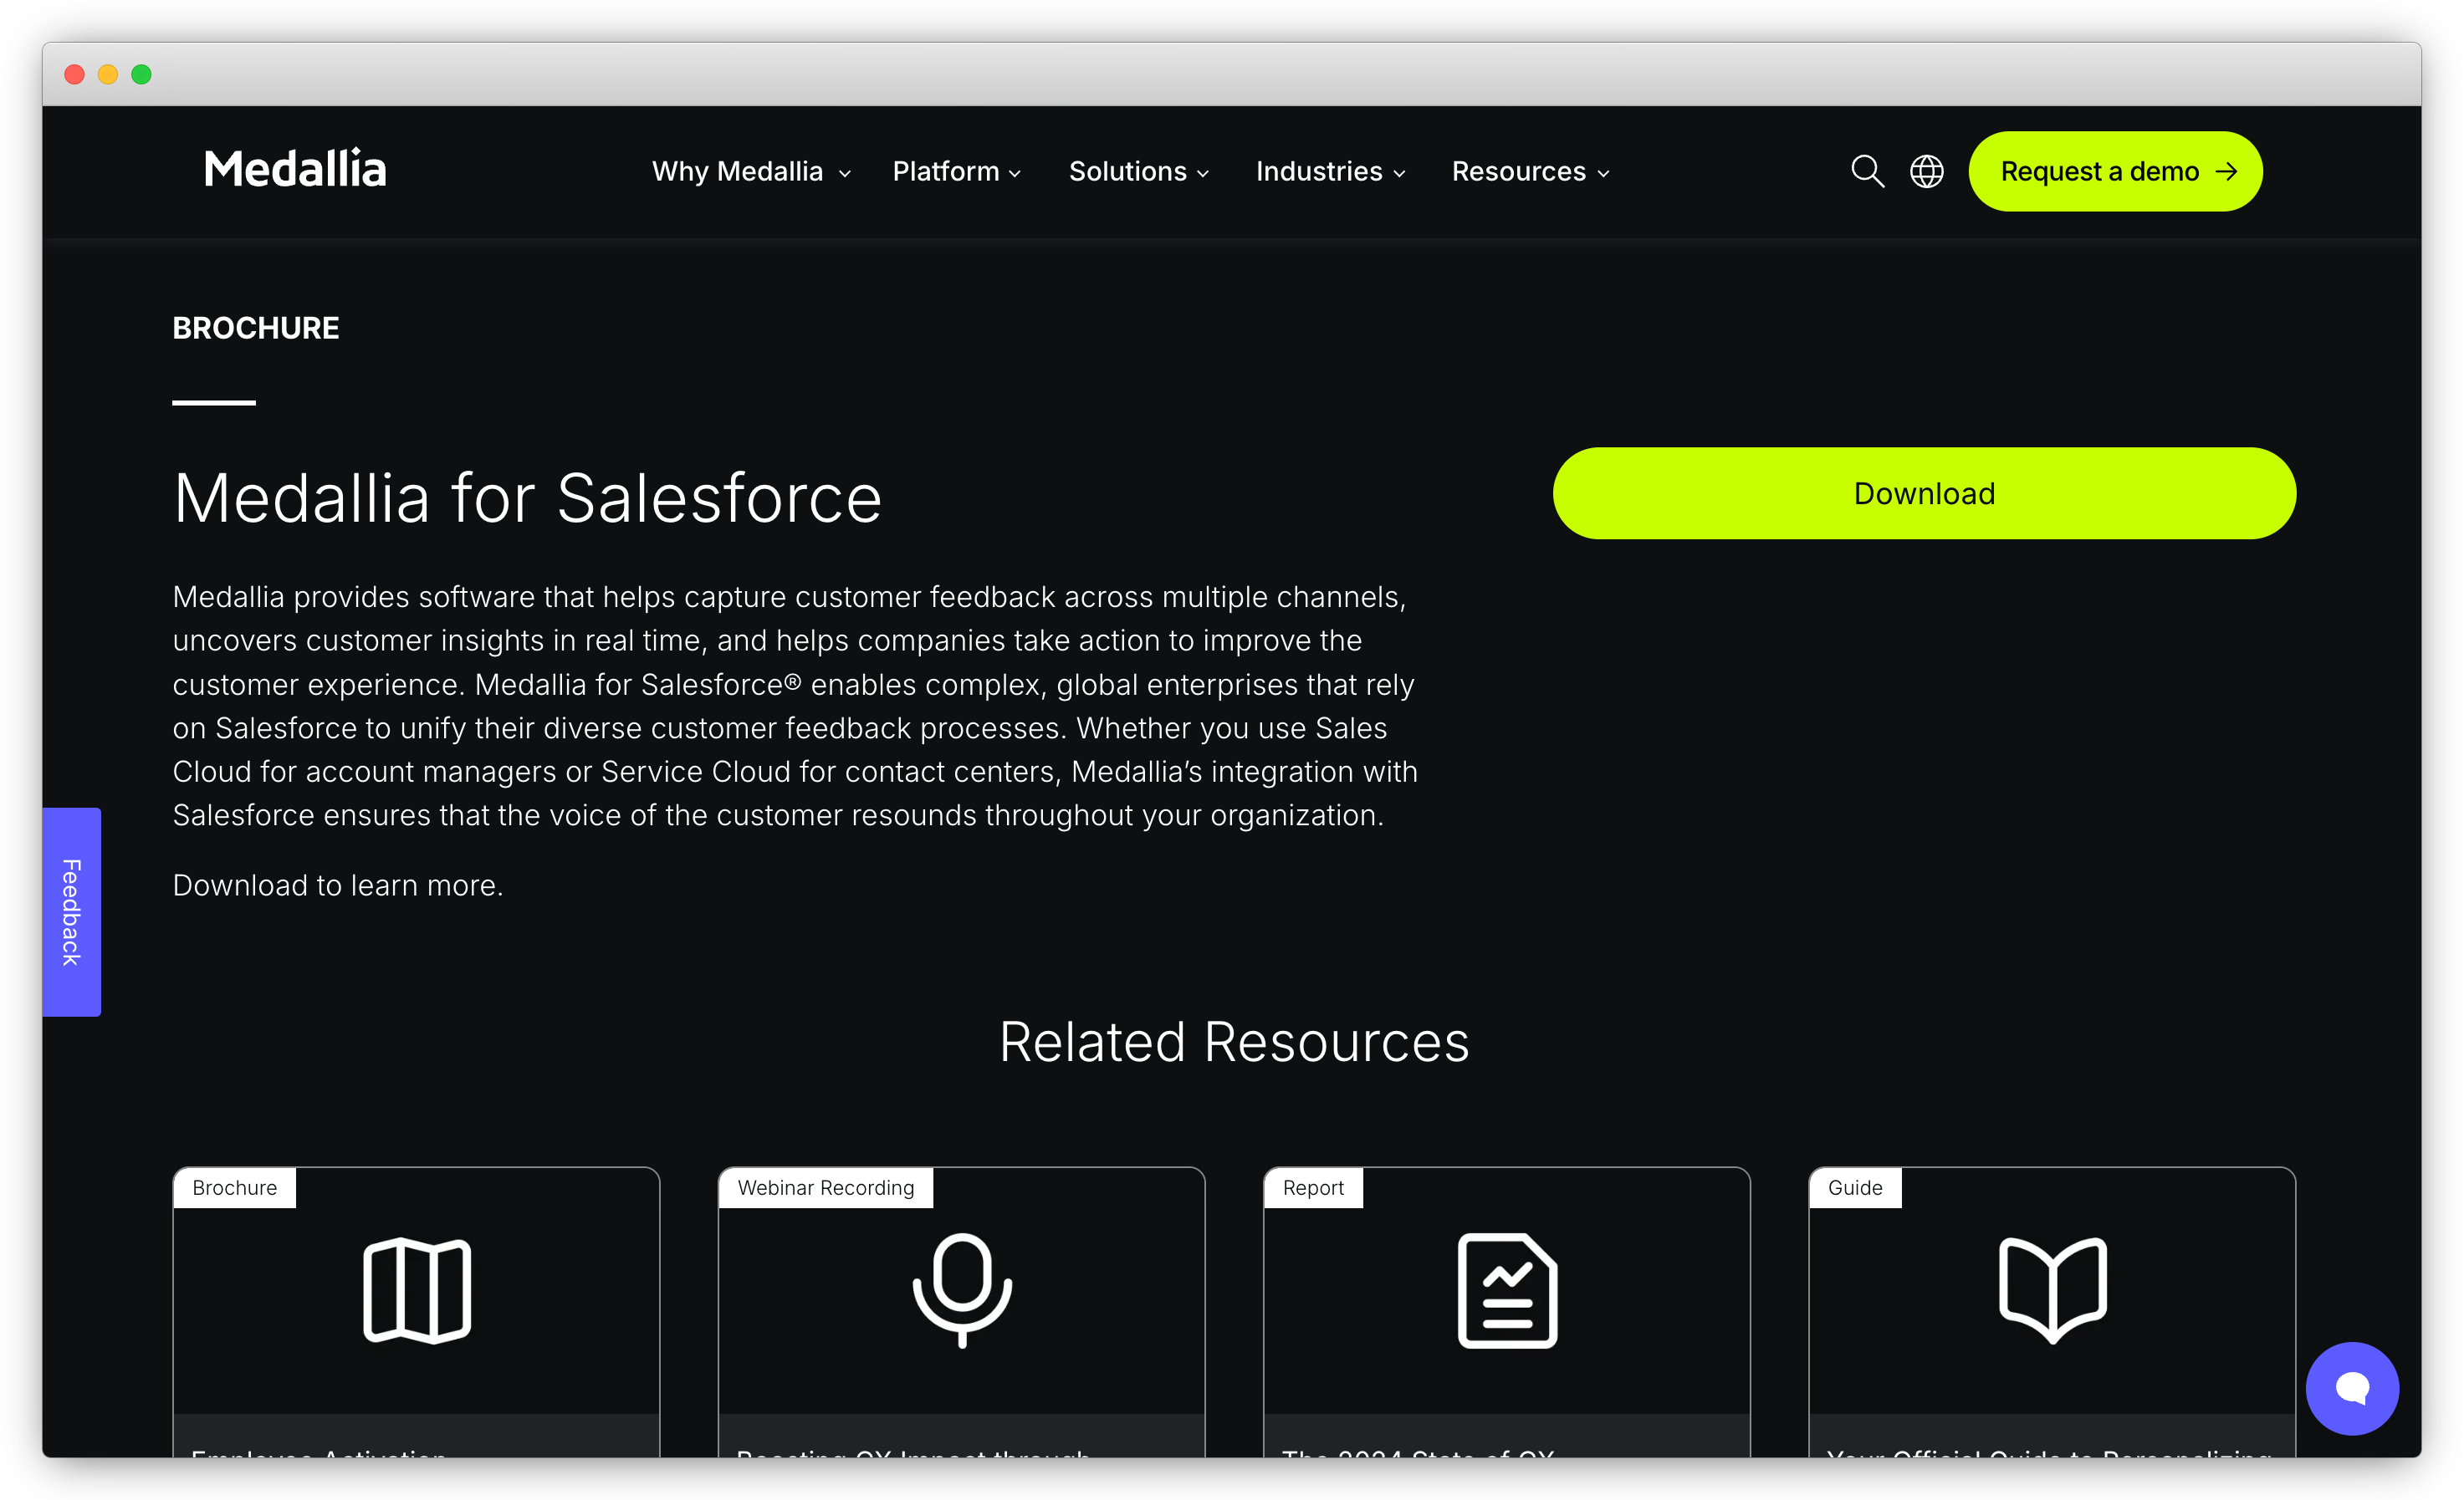Image resolution: width=2464 pixels, height=1500 pixels.
Task: Select the open book icon on the Guide card
Action: 2052,1290
